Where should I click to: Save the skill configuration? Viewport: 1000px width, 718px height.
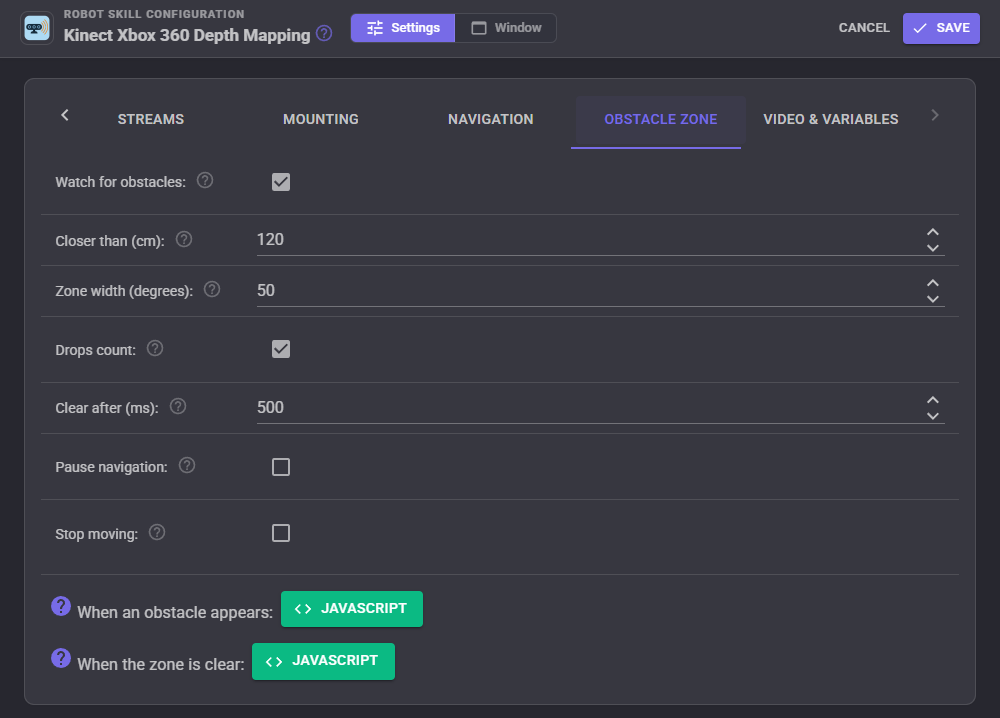(941, 28)
